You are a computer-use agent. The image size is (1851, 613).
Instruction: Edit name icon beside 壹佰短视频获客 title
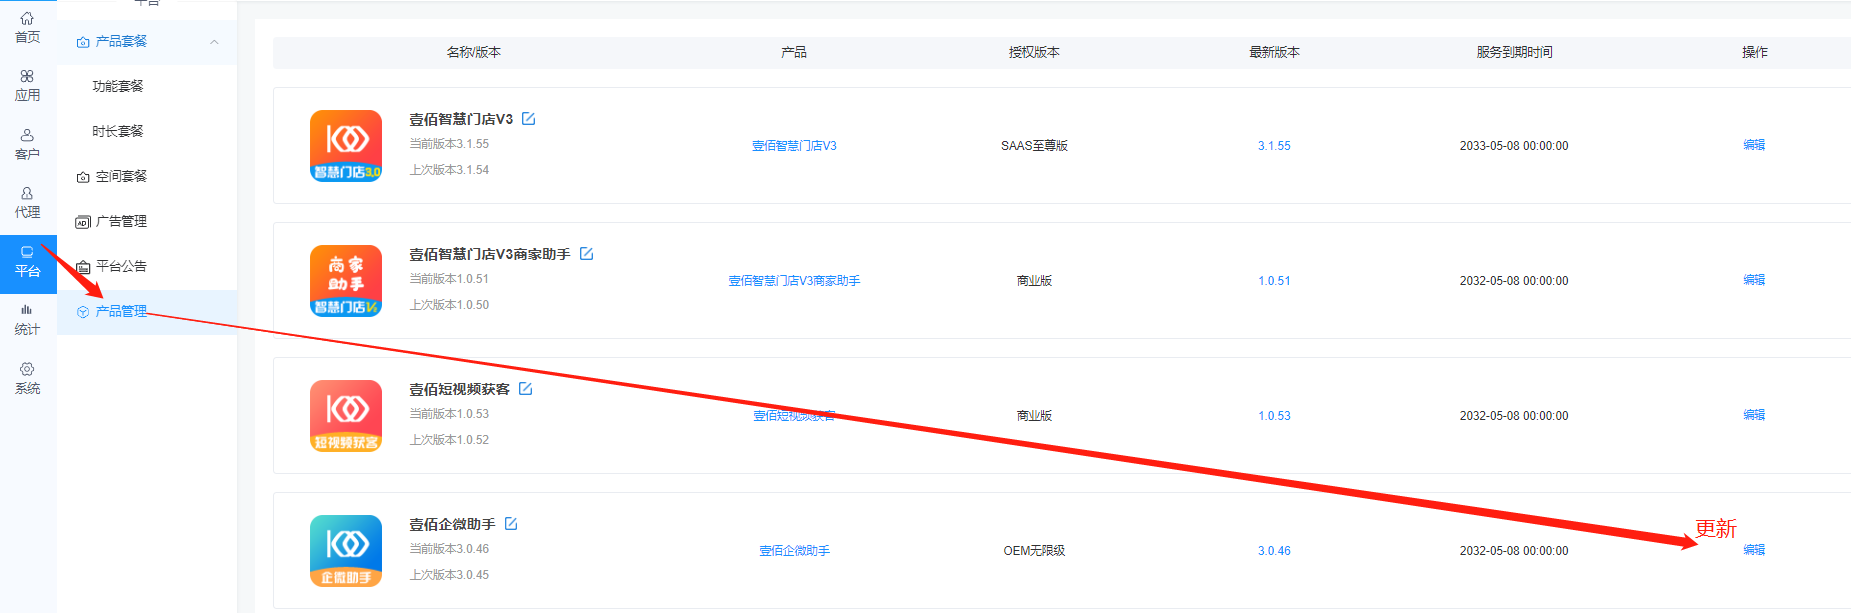coord(526,389)
